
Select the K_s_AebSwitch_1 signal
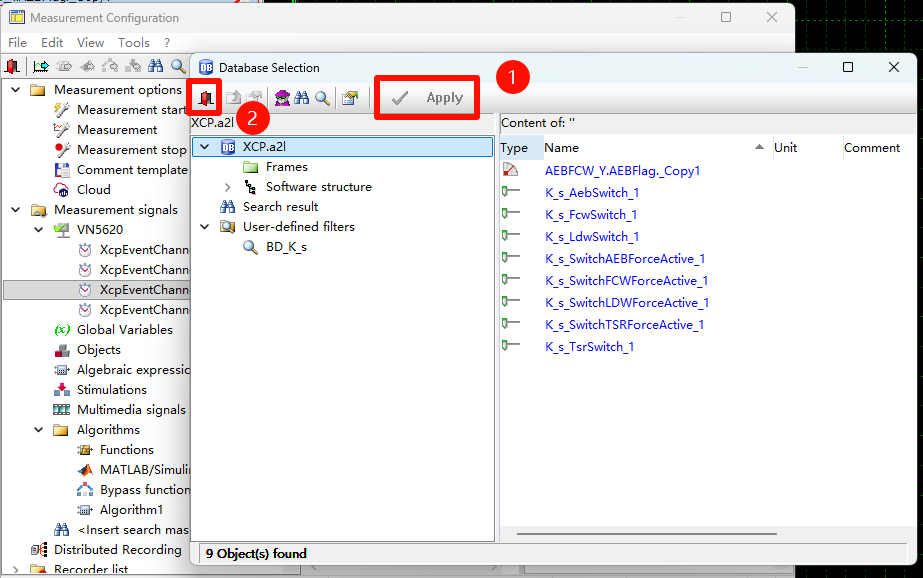pyautogui.click(x=591, y=193)
